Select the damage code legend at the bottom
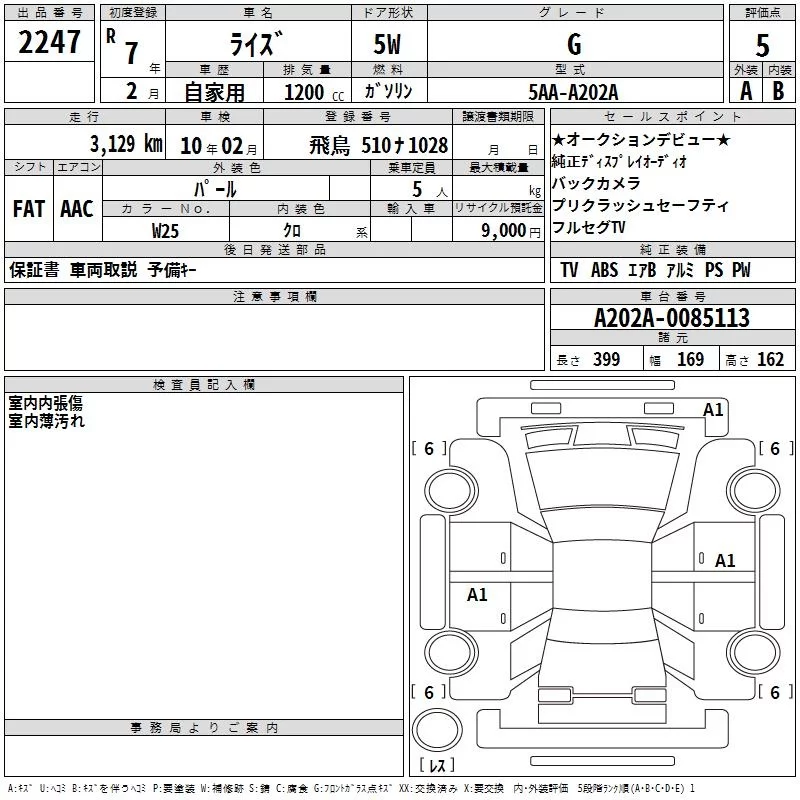Screen dimensions: 800x800 351,788
